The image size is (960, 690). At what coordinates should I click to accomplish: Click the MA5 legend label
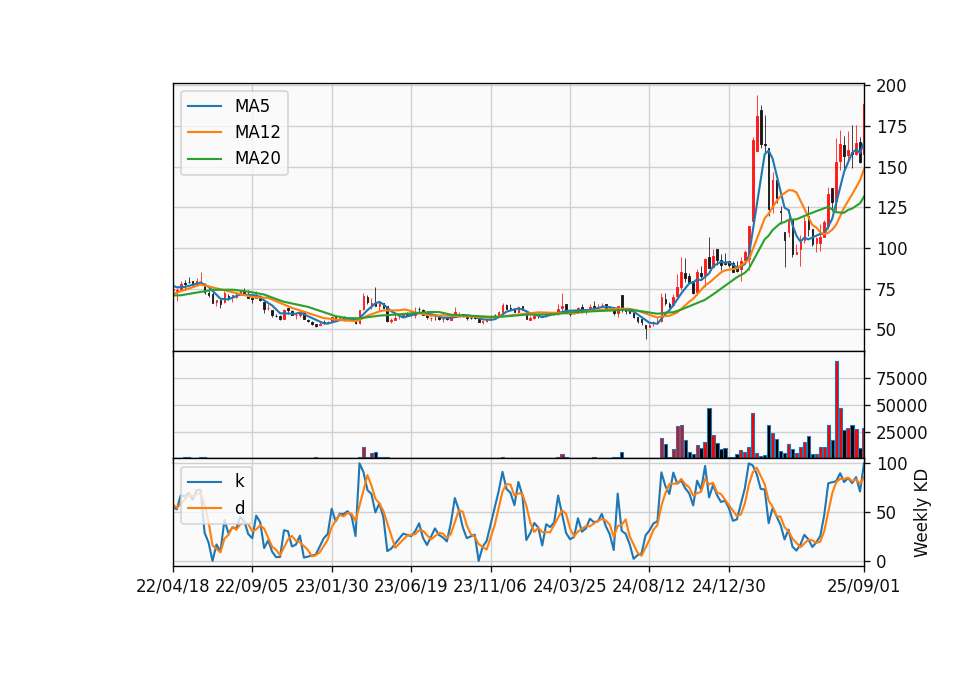click(252, 106)
